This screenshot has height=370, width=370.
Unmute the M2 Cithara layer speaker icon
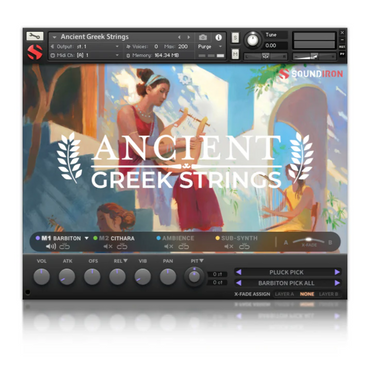[x=108, y=247]
